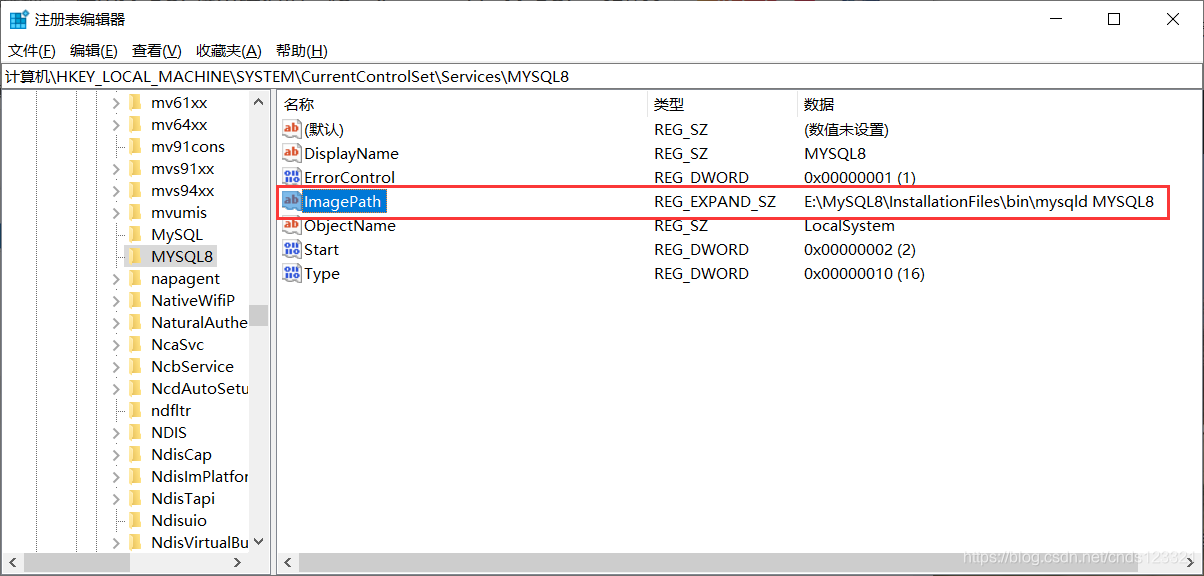Select the NaturalAuthe tree key
The height and width of the screenshot is (576, 1204).
tap(199, 322)
